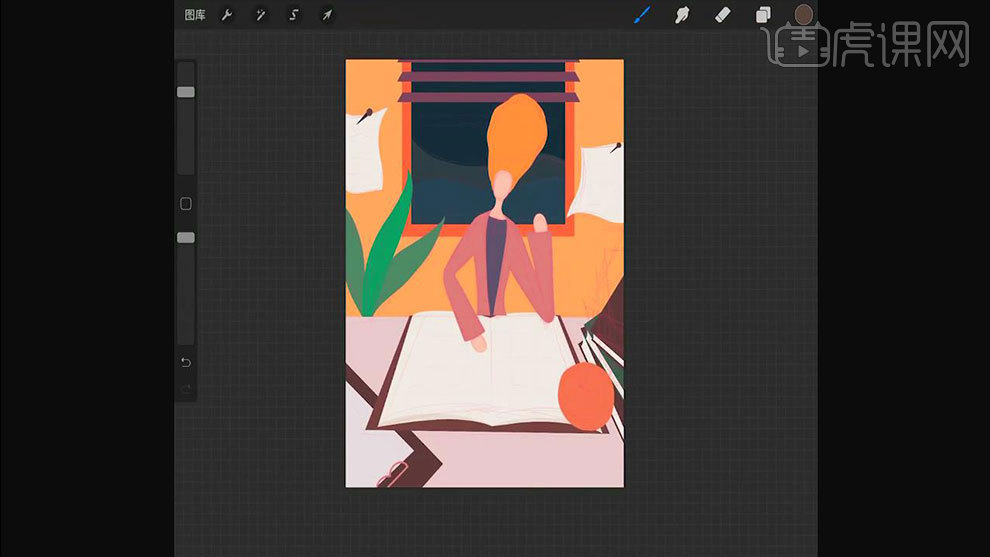Open the Layers panel

[763, 15]
